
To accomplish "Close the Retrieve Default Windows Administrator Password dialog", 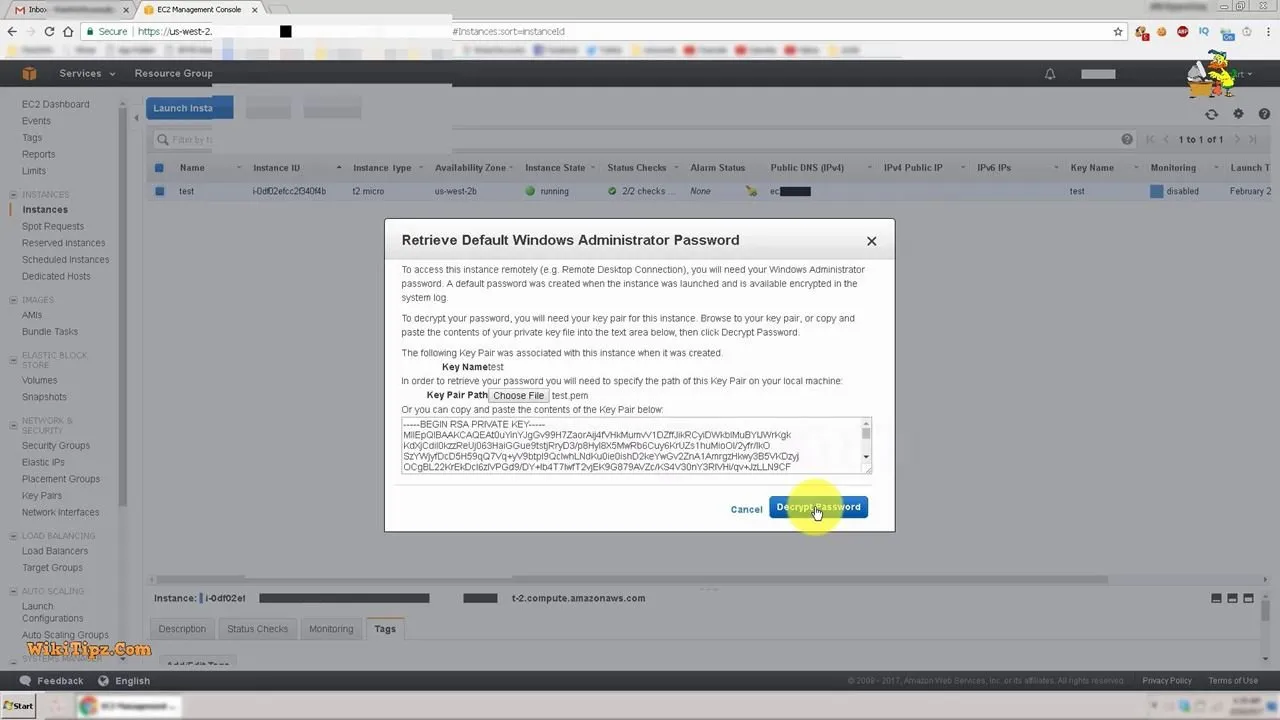I will (x=871, y=241).
